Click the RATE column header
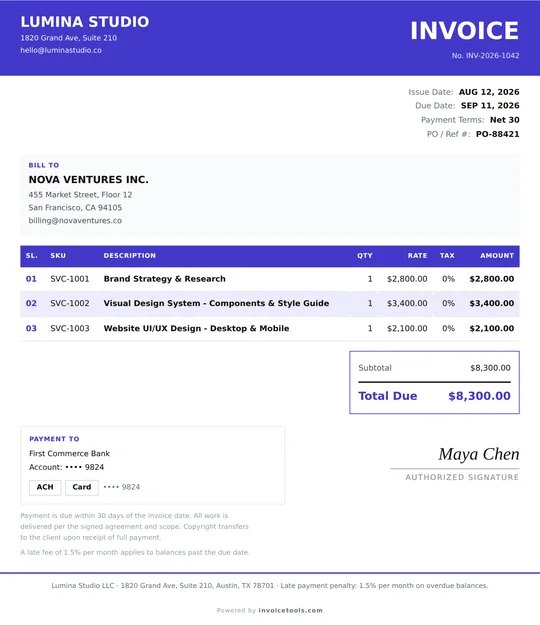Image resolution: width=540 pixels, height=625 pixels. pos(417,256)
